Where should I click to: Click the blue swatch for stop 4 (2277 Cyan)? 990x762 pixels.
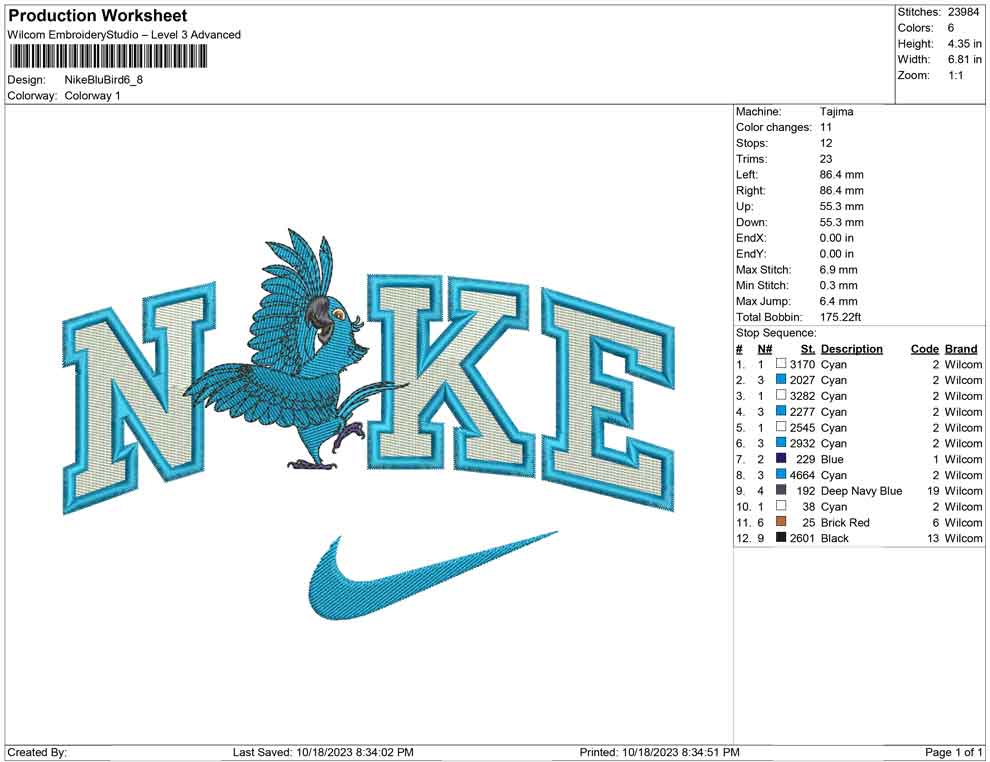click(781, 411)
